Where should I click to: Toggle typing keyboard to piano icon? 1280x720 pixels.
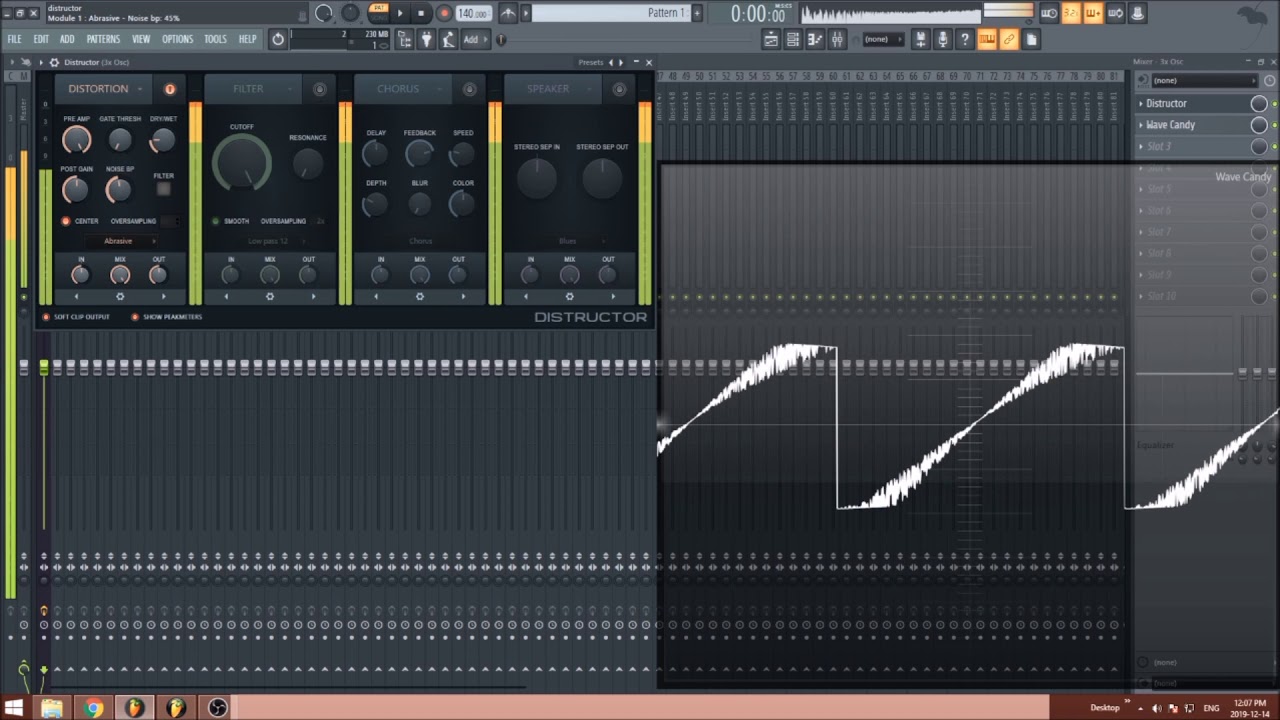[987, 39]
